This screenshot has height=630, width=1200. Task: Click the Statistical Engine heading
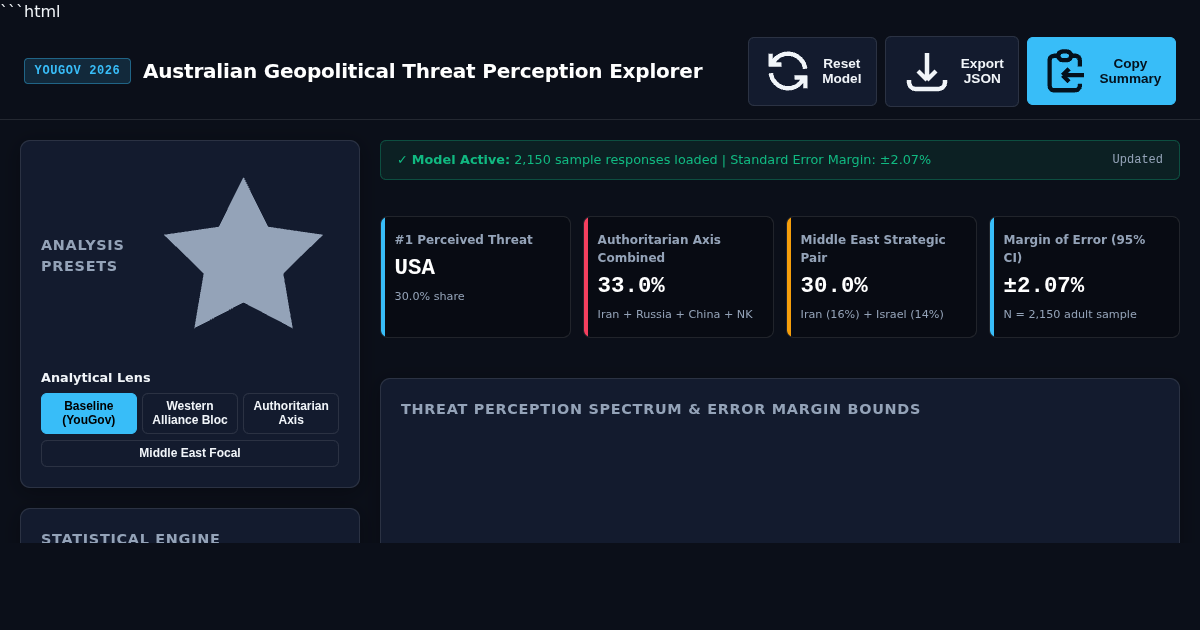pos(131,537)
